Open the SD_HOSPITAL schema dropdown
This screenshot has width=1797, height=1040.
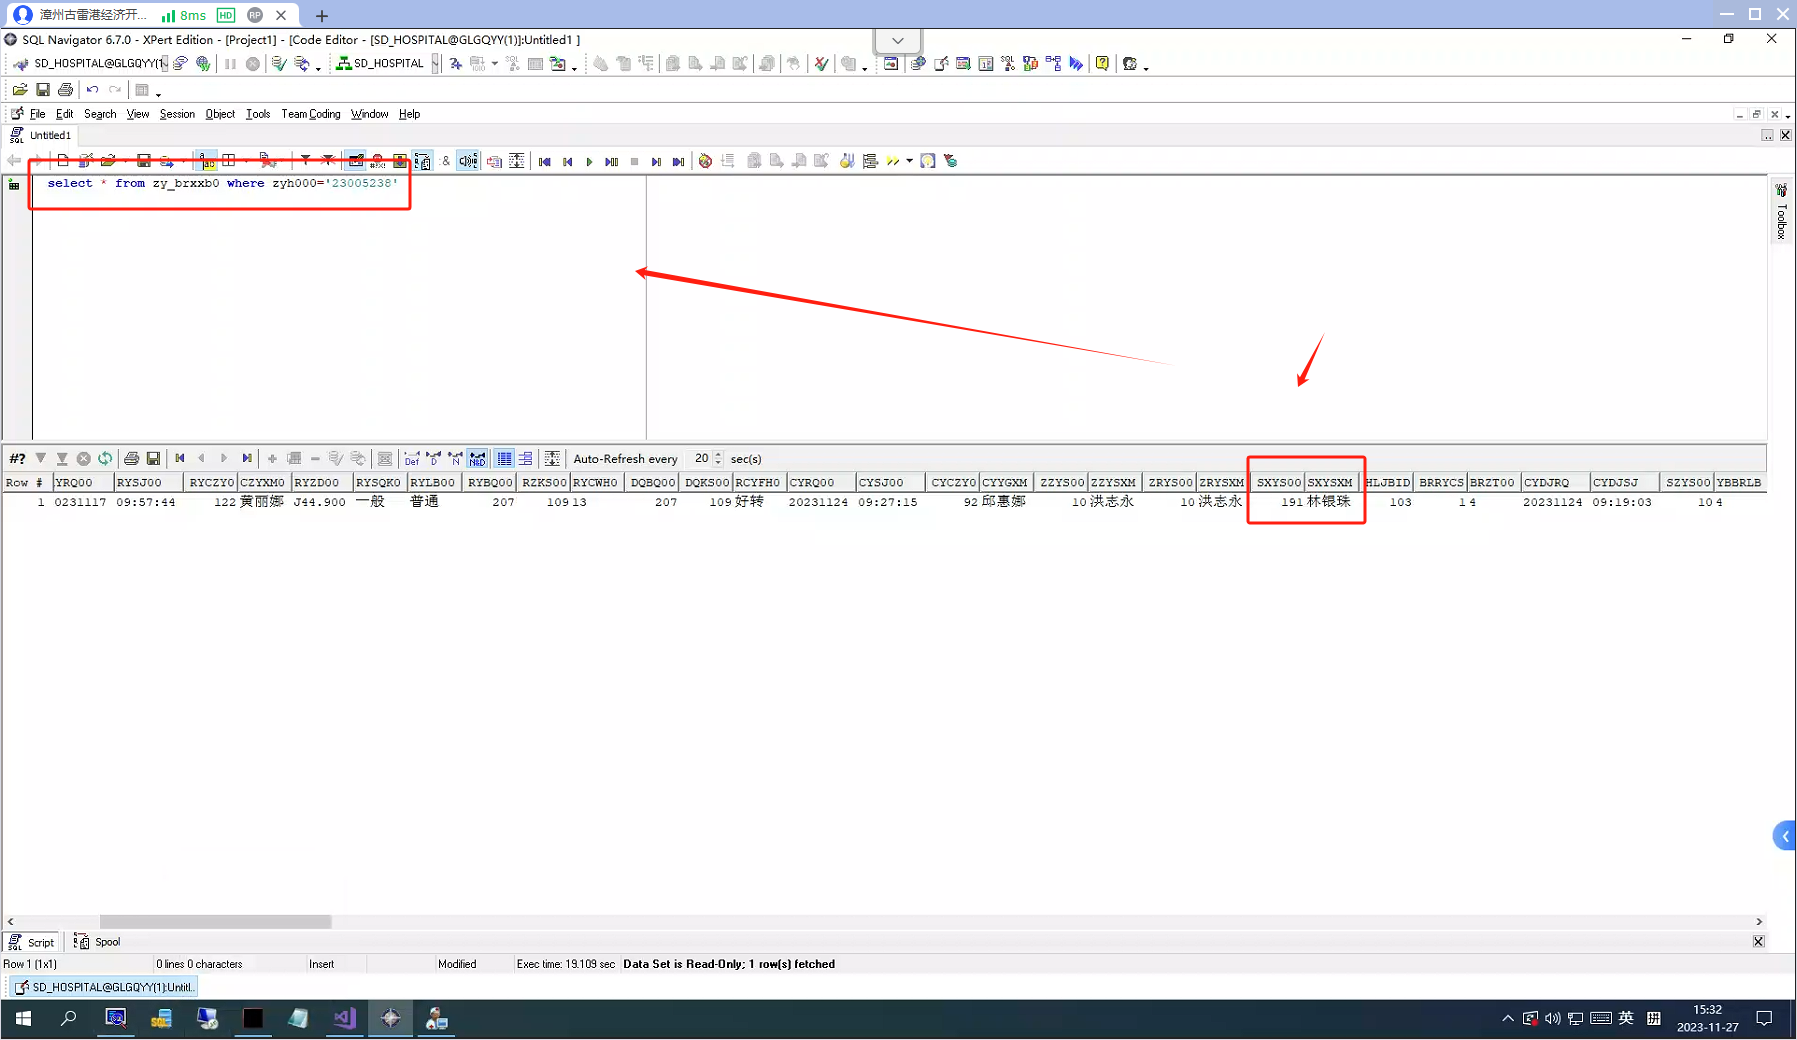pyautogui.click(x=435, y=64)
